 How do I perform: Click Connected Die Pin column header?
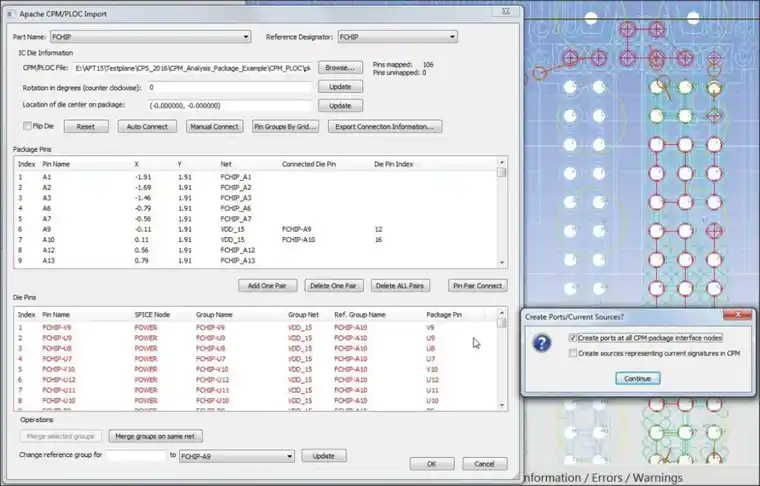pyautogui.click(x=309, y=164)
